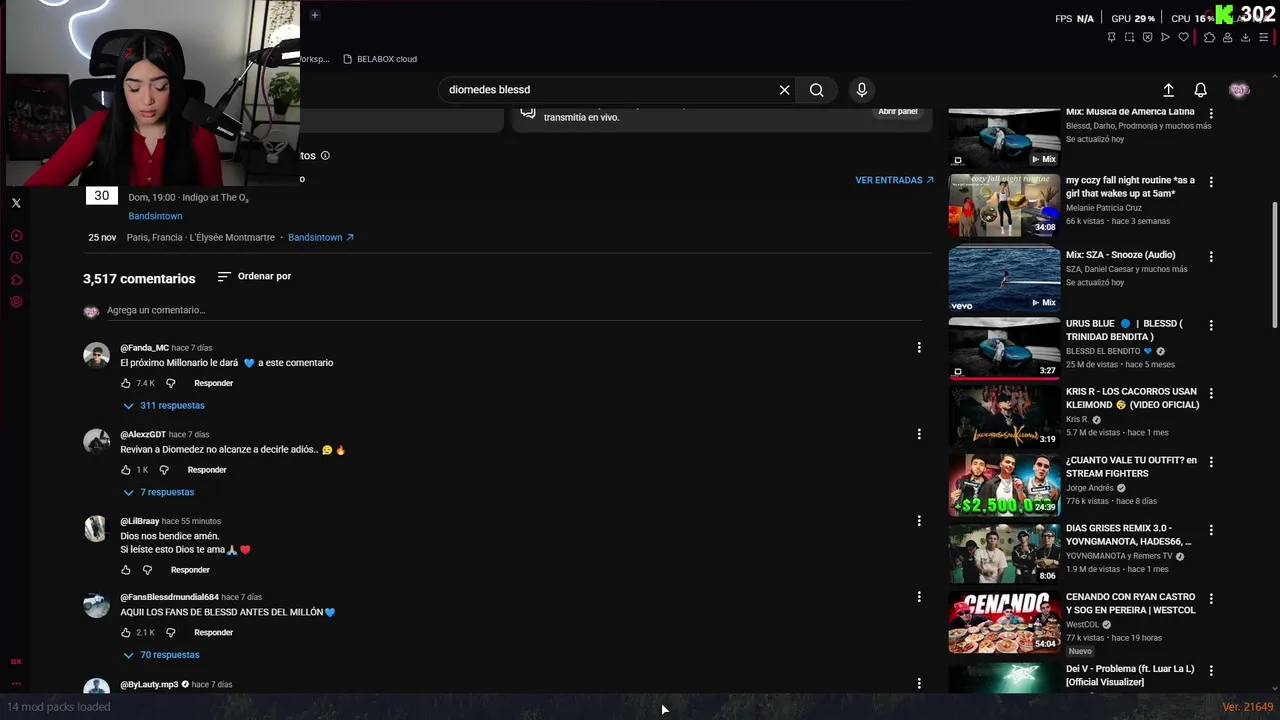
Task: Open options for CENANDO CON RYAN CASTRO video
Action: pos(1211,599)
